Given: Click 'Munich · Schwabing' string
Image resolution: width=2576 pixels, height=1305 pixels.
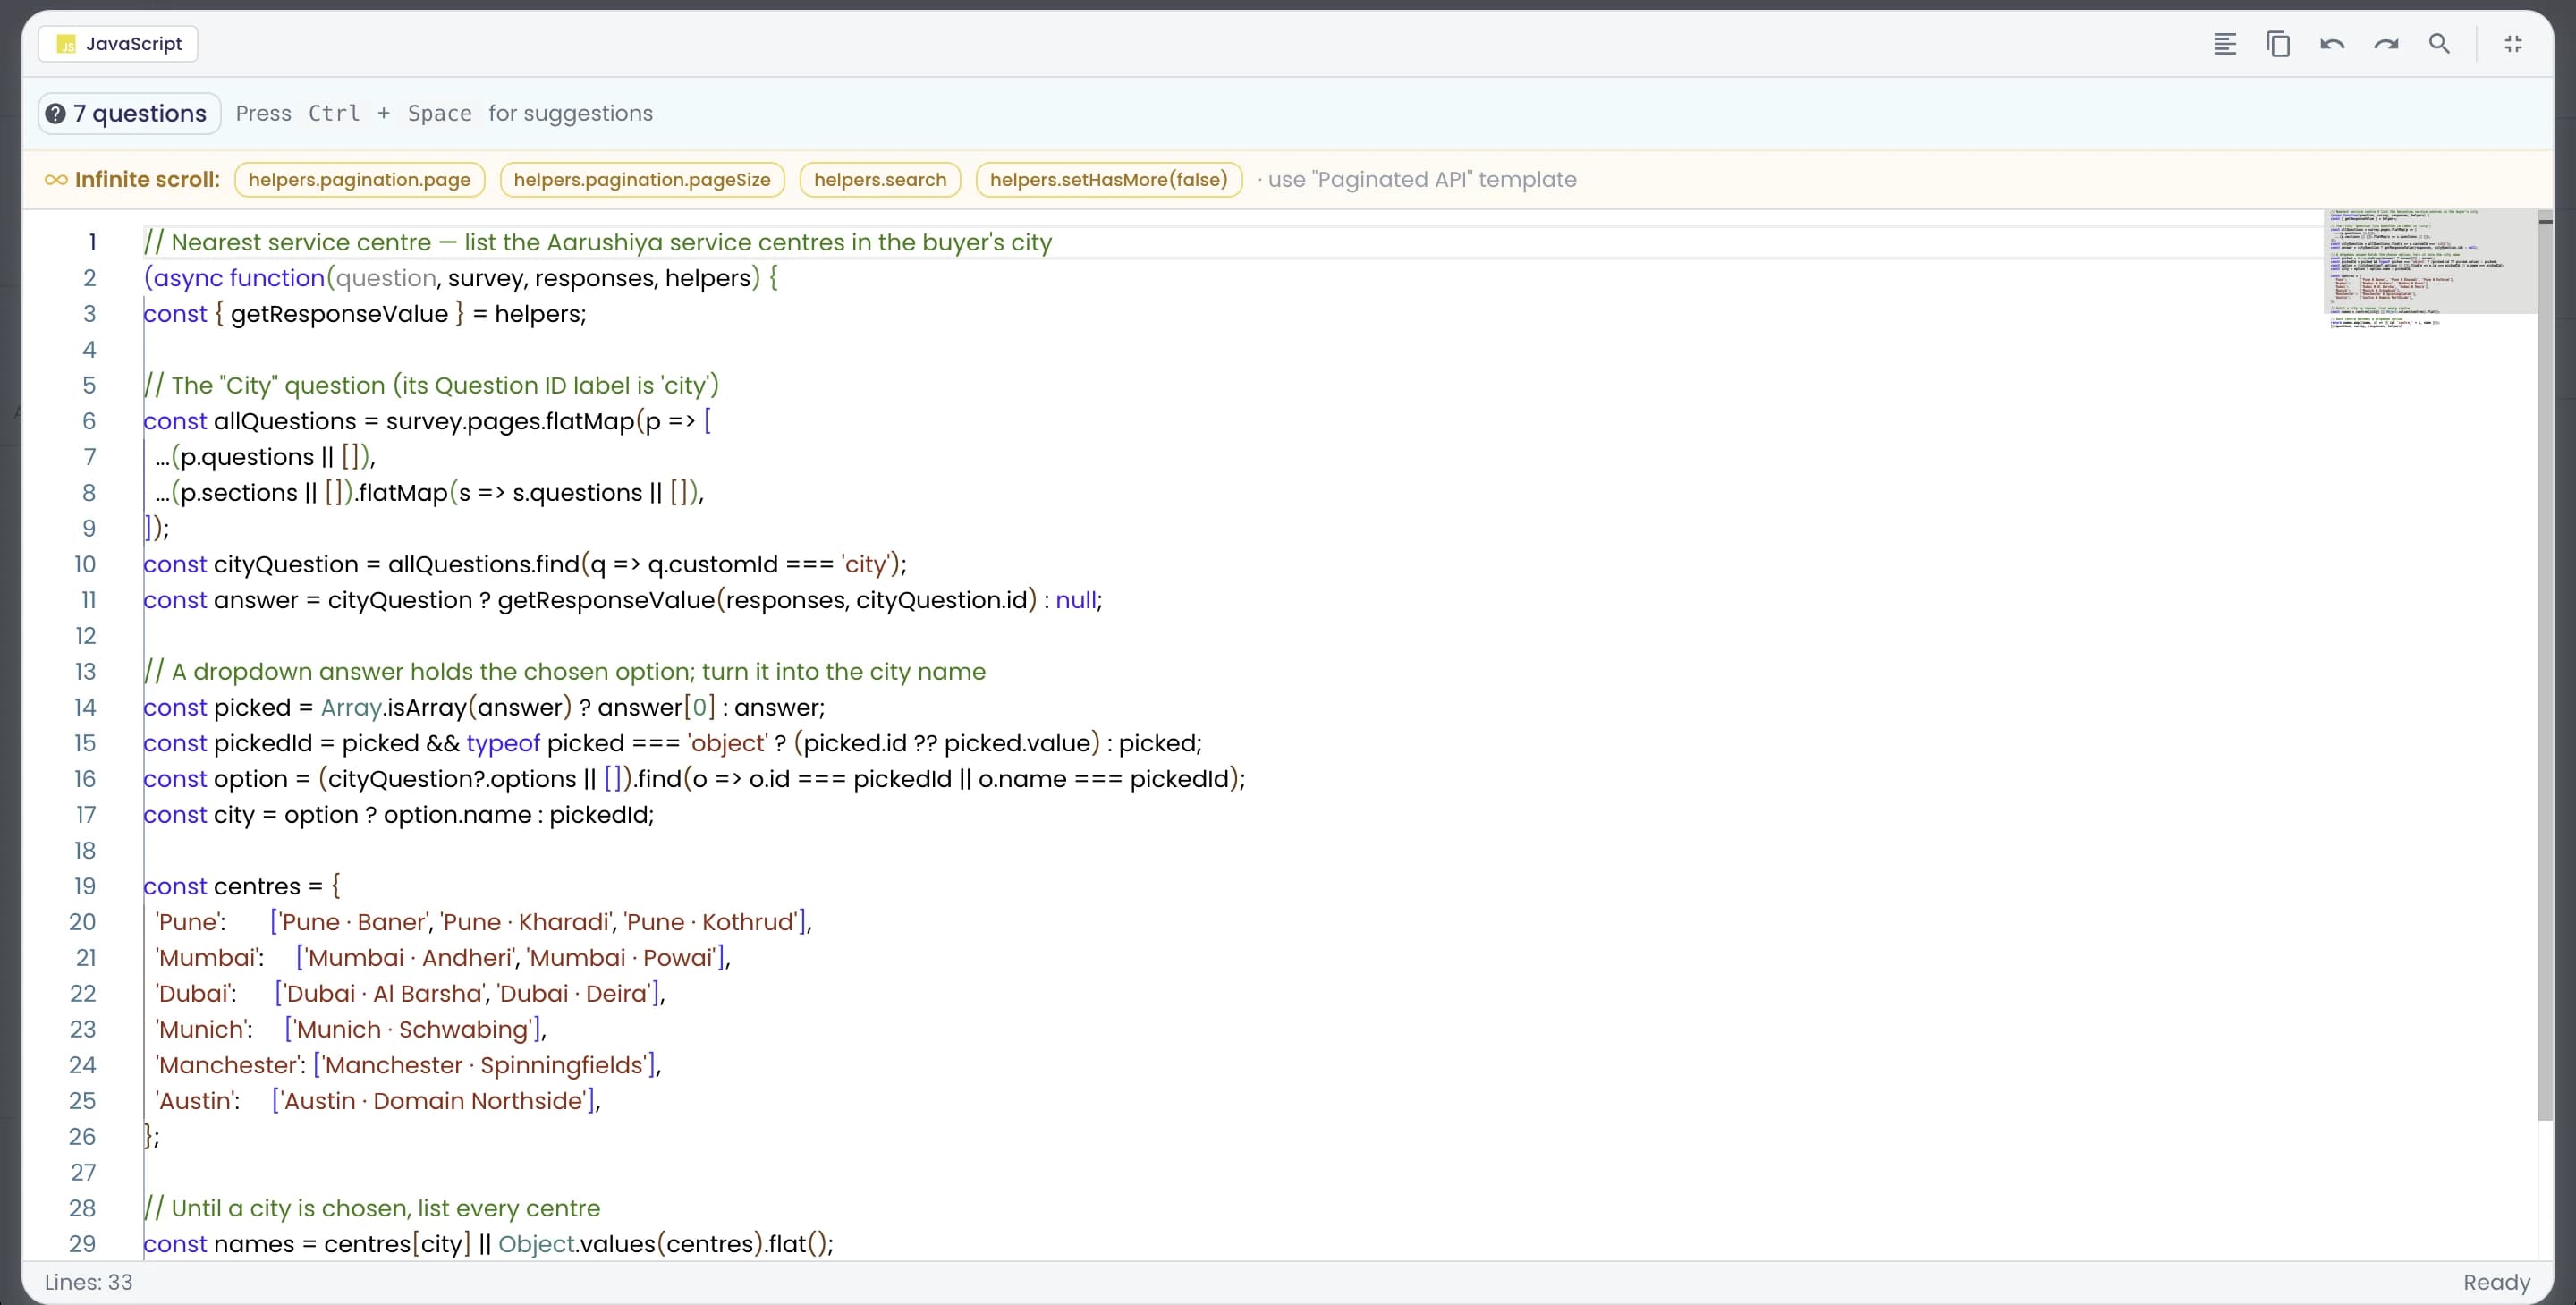Looking at the screenshot, I should click(x=412, y=1029).
